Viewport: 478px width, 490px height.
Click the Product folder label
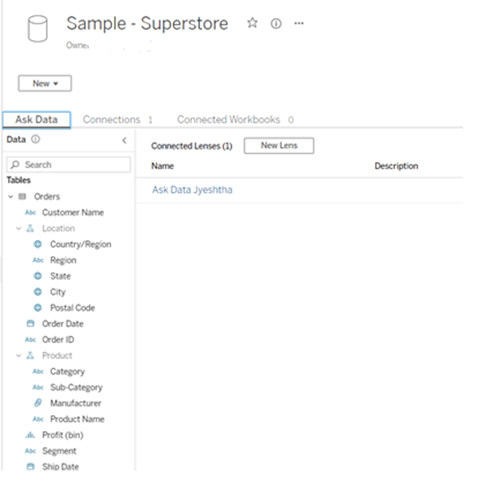(x=57, y=356)
